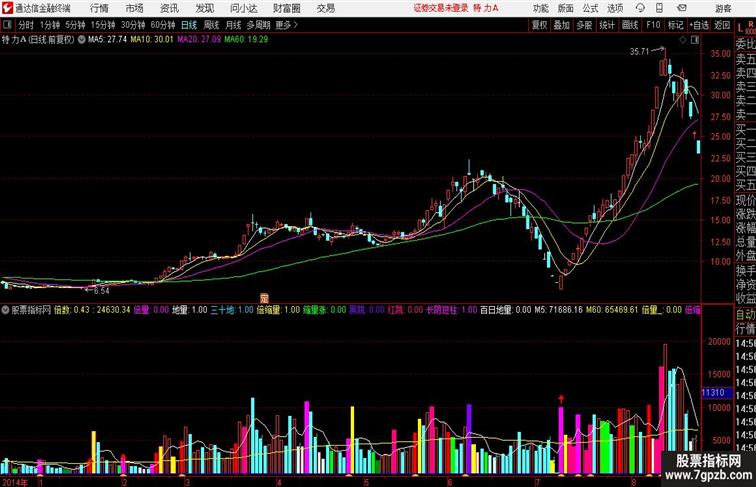Switch to 分时 chart tab
Image resolution: width=756 pixels, height=487 pixels.
26,25
